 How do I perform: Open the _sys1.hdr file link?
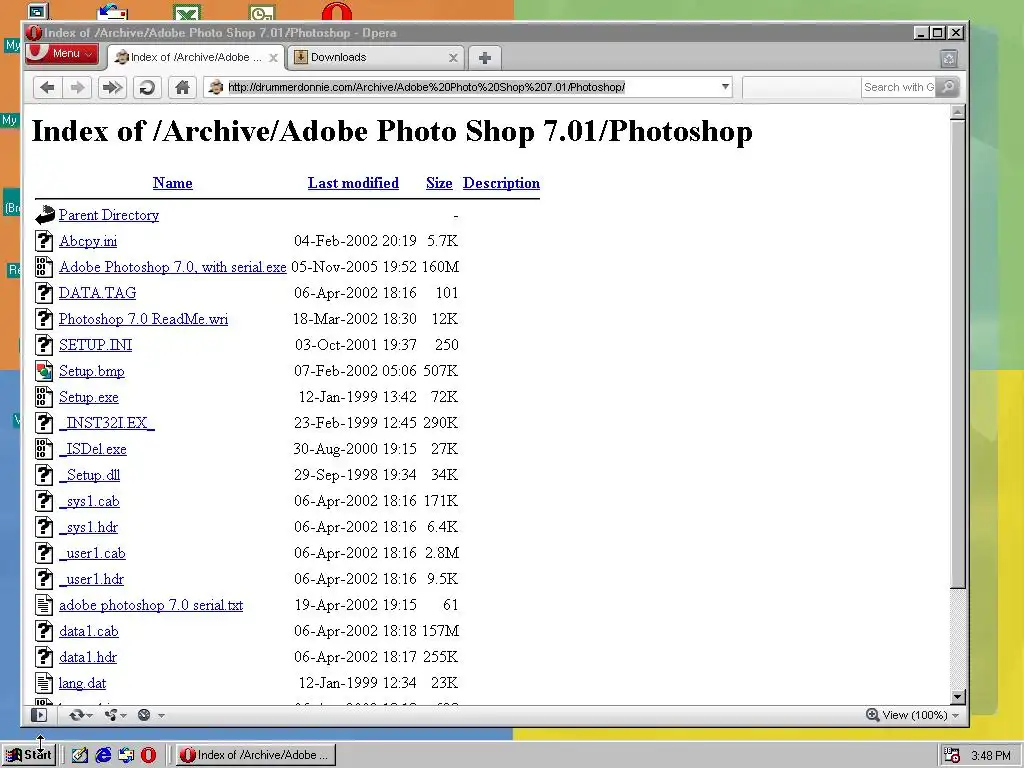pos(88,527)
